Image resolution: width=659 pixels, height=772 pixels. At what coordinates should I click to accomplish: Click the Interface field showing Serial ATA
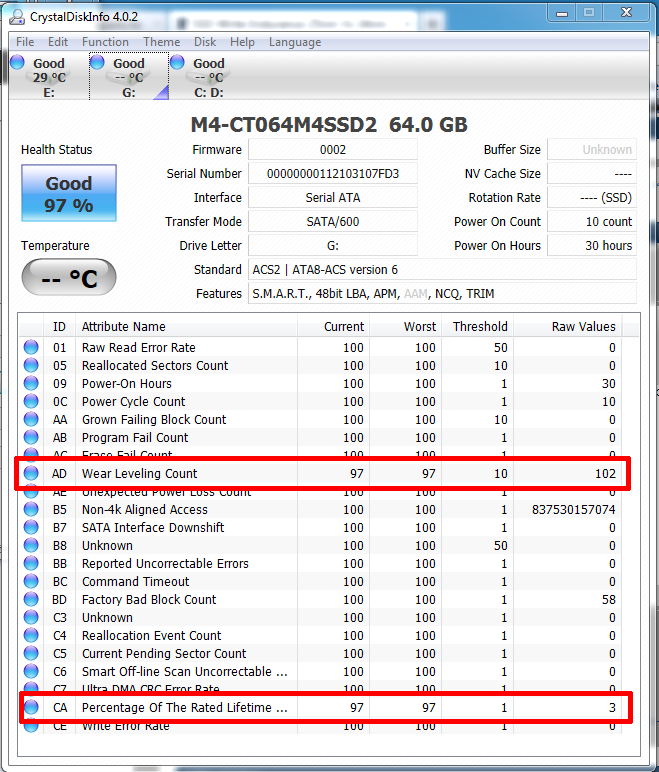tap(333, 197)
